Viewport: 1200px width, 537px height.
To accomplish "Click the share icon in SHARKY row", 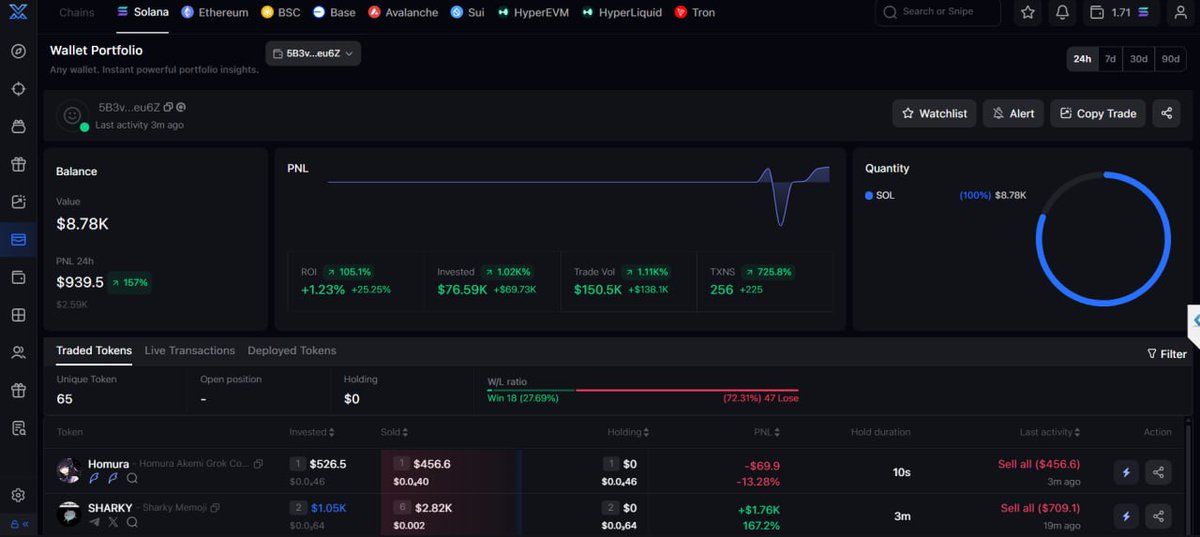I will pyautogui.click(x=1158, y=516).
